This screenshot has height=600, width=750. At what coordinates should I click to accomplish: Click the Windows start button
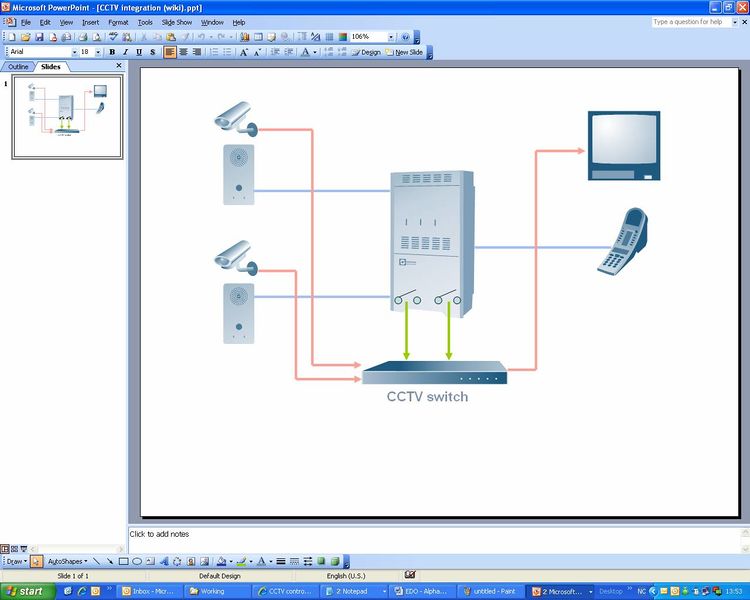click(x=27, y=591)
